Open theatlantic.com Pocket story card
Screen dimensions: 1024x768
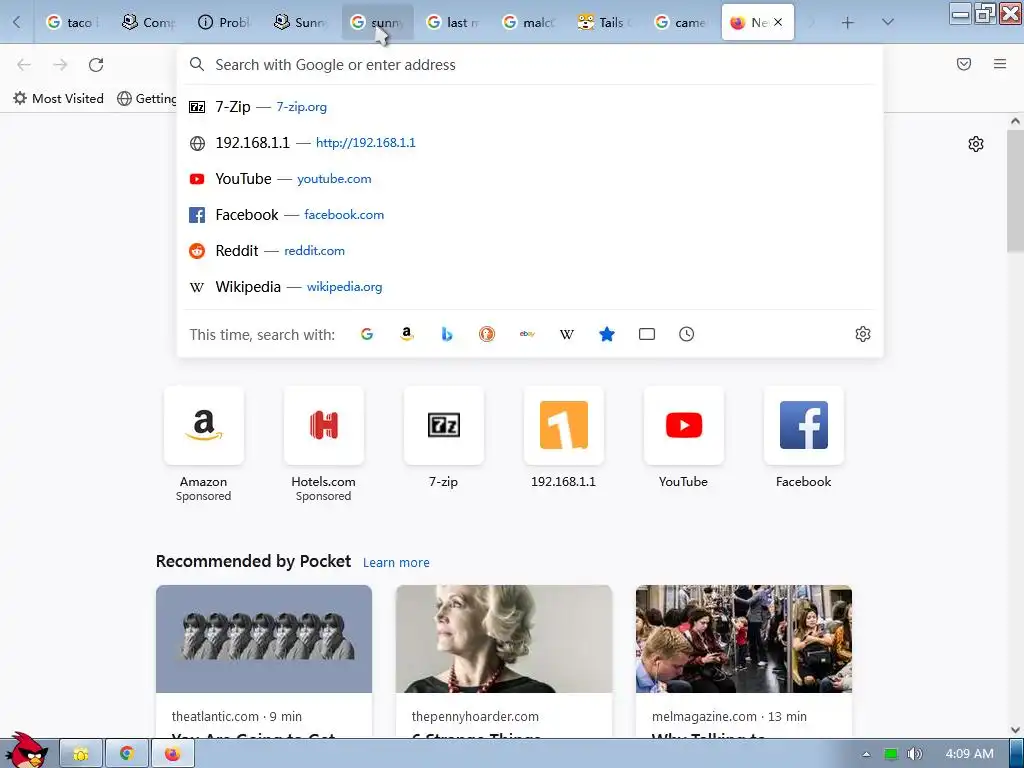tap(264, 662)
